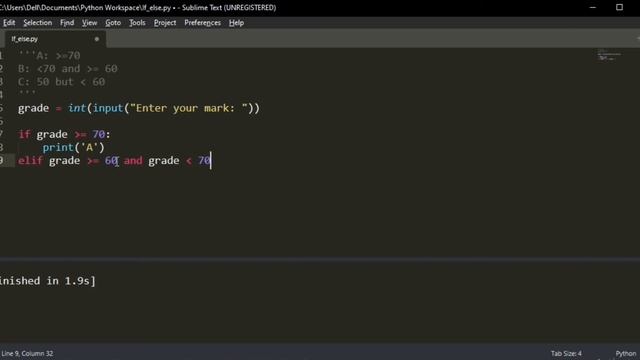Click 'inished in 1.9s]' build output
The image size is (640, 360).
point(48,281)
